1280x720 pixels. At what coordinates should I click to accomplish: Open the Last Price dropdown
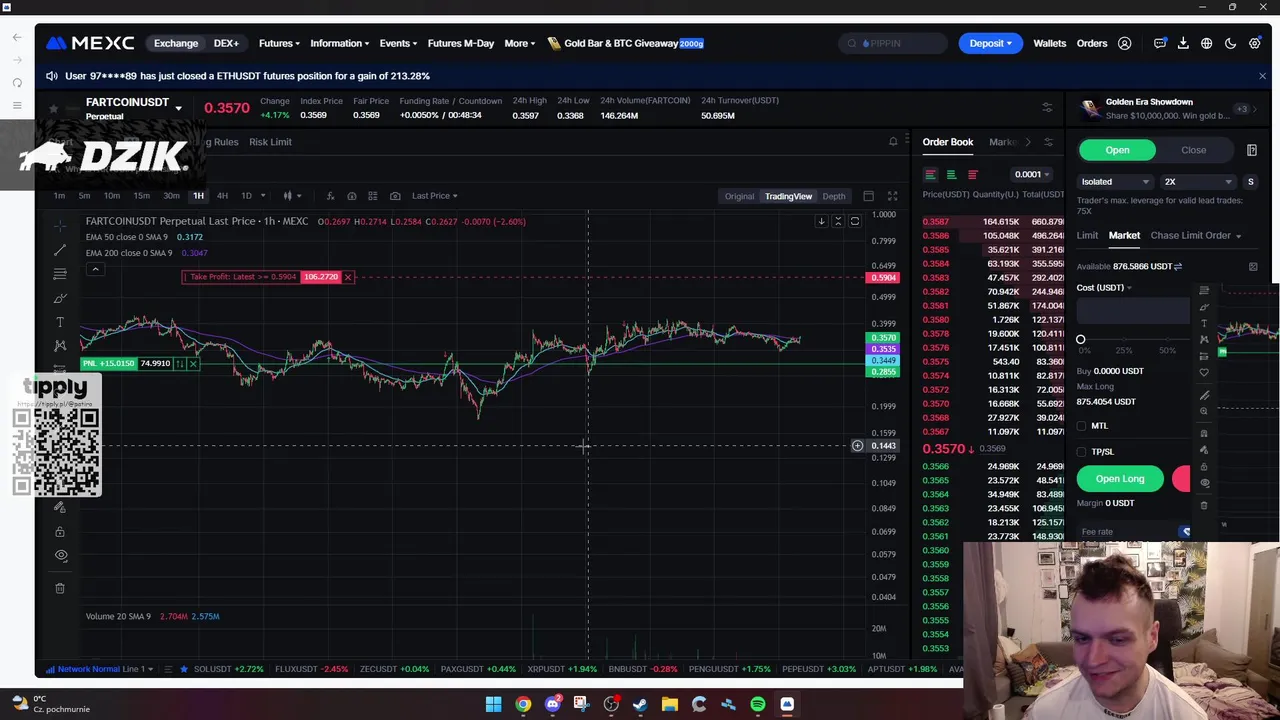pos(434,196)
